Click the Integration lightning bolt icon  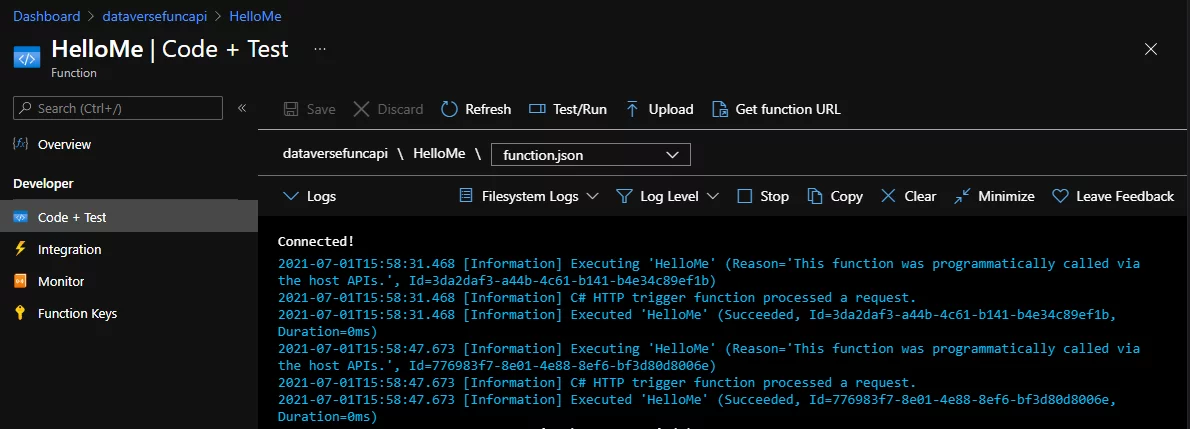click(20, 249)
